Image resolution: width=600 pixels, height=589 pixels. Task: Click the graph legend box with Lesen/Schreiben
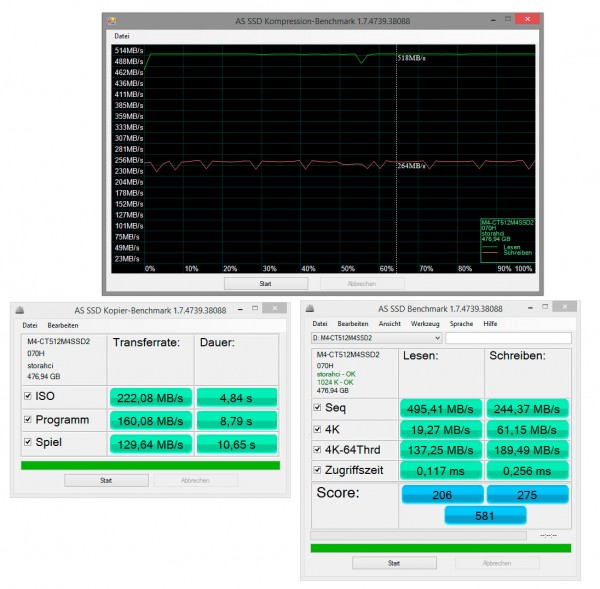(507, 240)
